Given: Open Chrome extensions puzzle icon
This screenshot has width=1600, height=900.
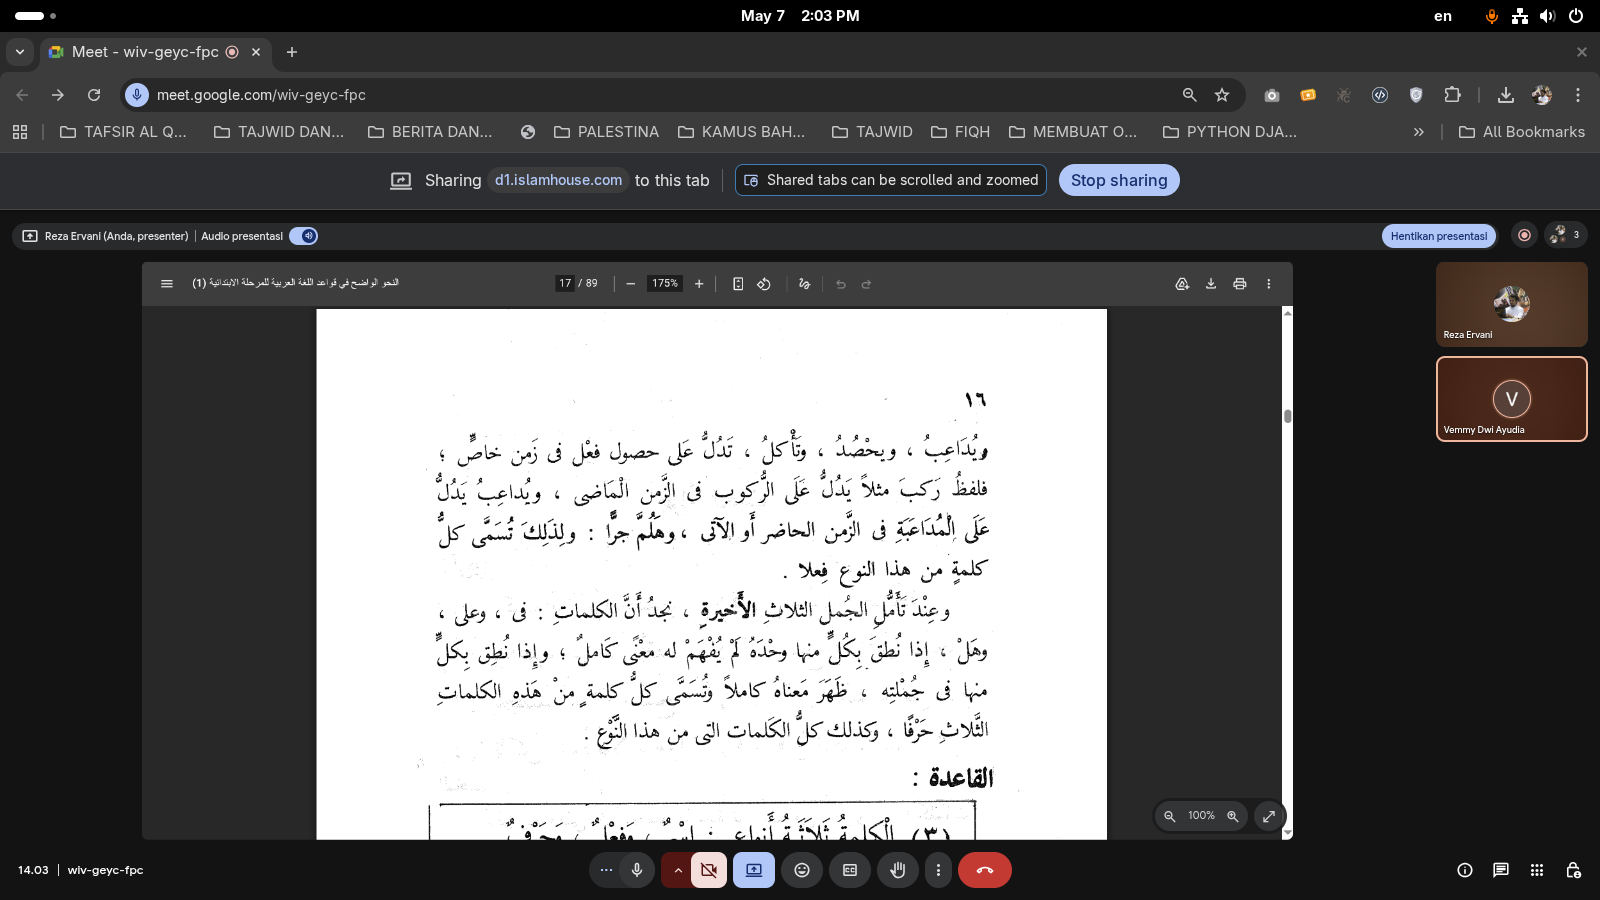Looking at the screenshot, I should click(x=1452, y=95).
